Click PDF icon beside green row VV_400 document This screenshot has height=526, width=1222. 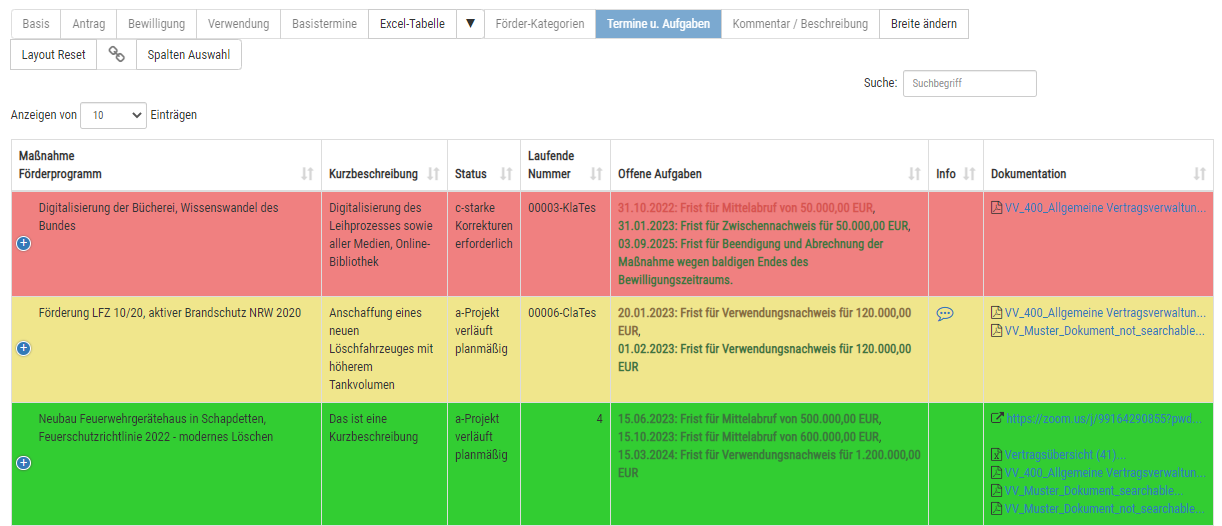996,473
